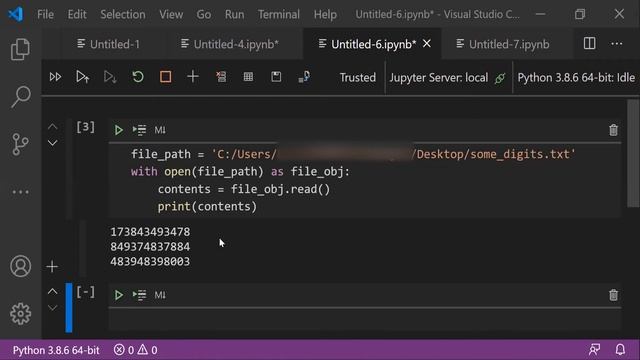Open feedback icon in status bar
The height and width of the screenshot is (360, 640).
[x=594, y=349]
